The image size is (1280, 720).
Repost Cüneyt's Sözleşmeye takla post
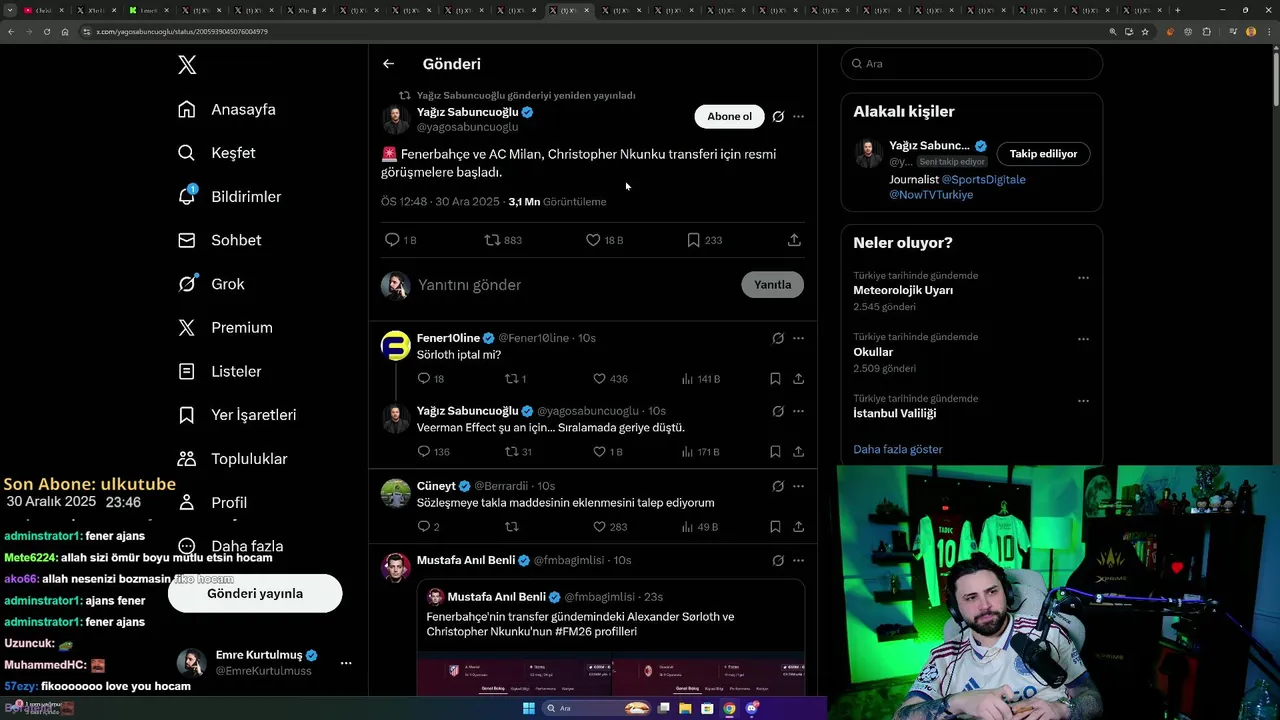(511, 527)
